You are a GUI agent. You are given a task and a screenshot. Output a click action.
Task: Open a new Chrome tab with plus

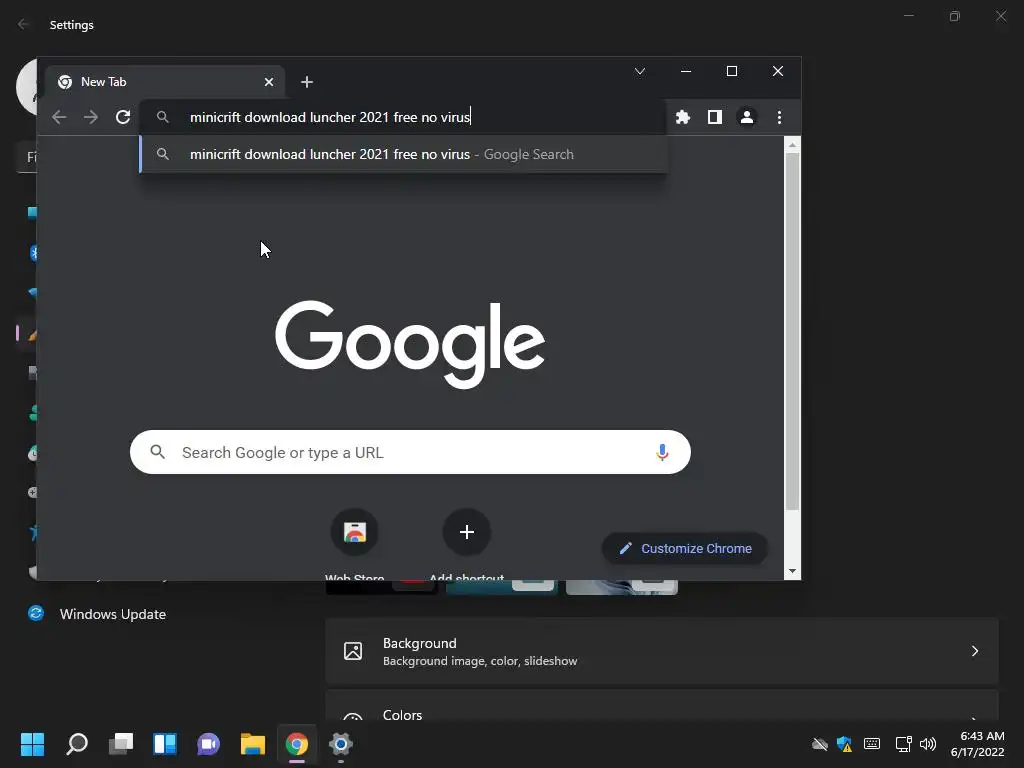pos(306,82)
